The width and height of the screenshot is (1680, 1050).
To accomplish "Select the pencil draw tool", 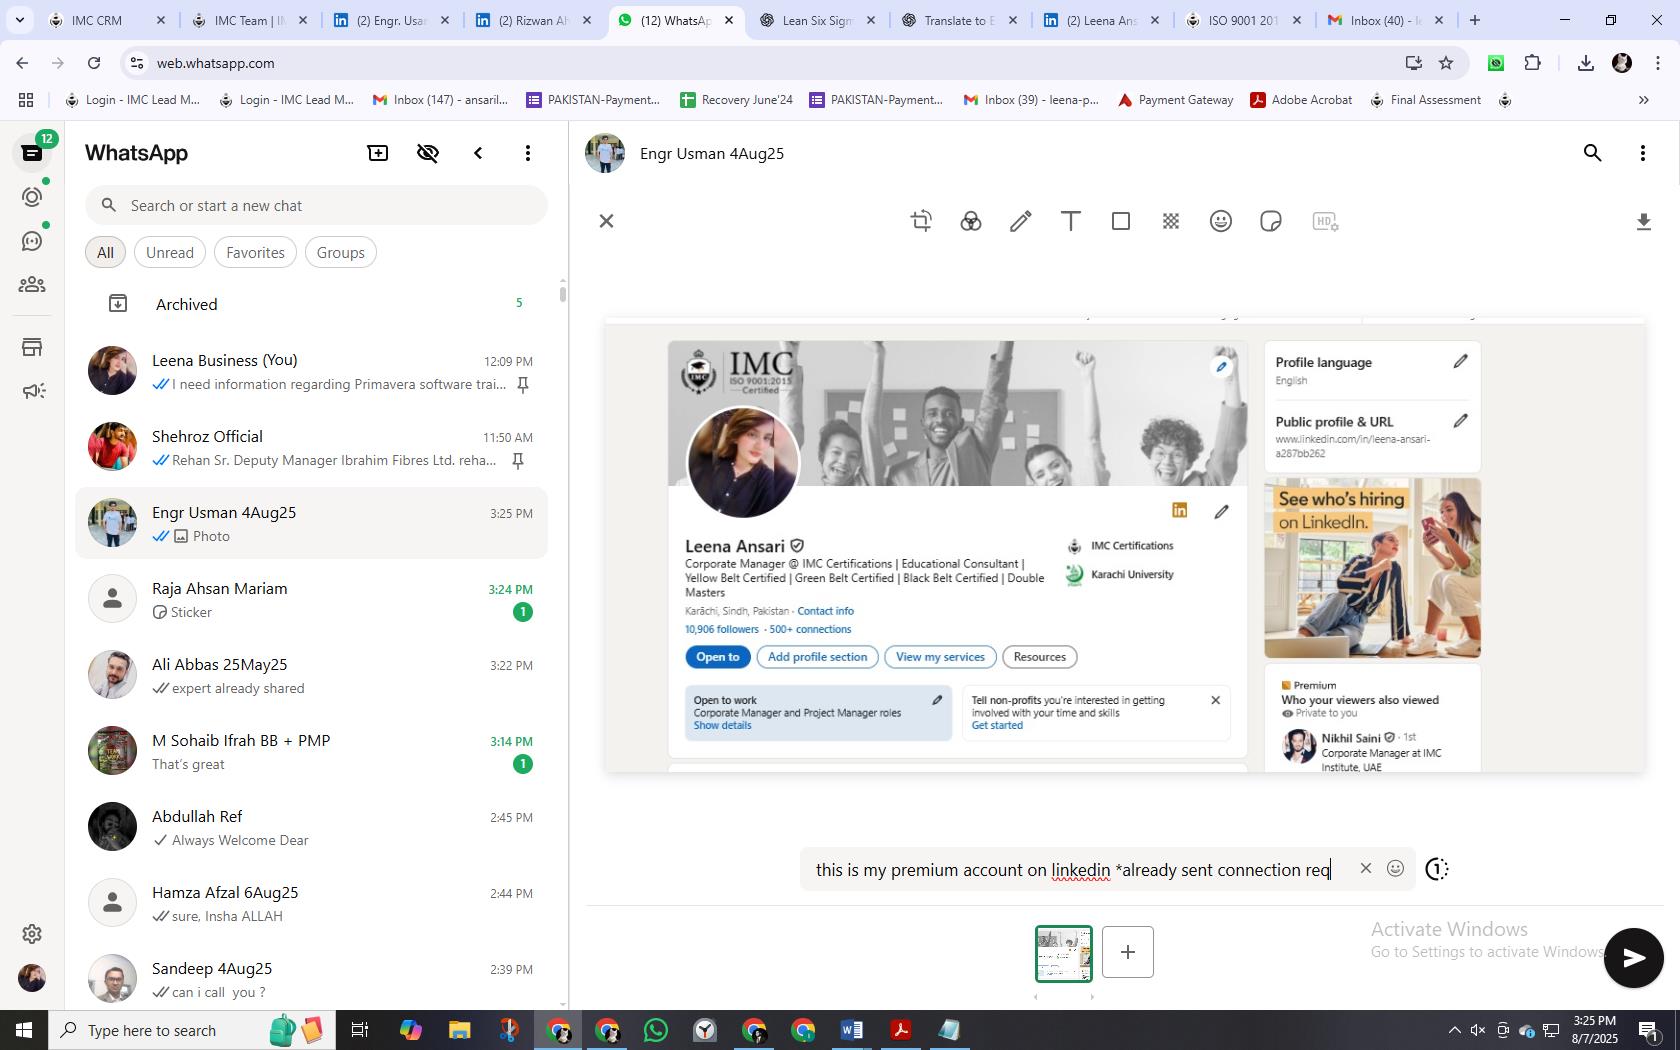I will click(1021, 221).
